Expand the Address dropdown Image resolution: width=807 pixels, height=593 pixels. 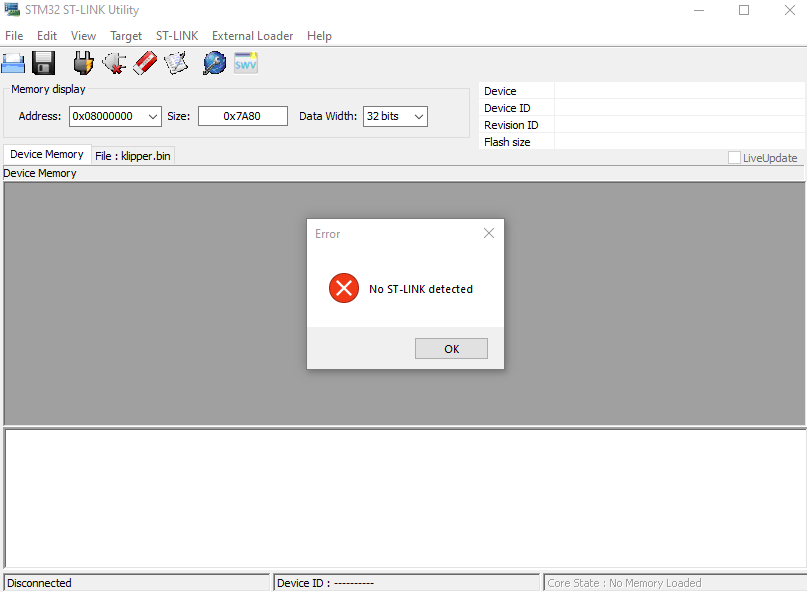point(153,117)
